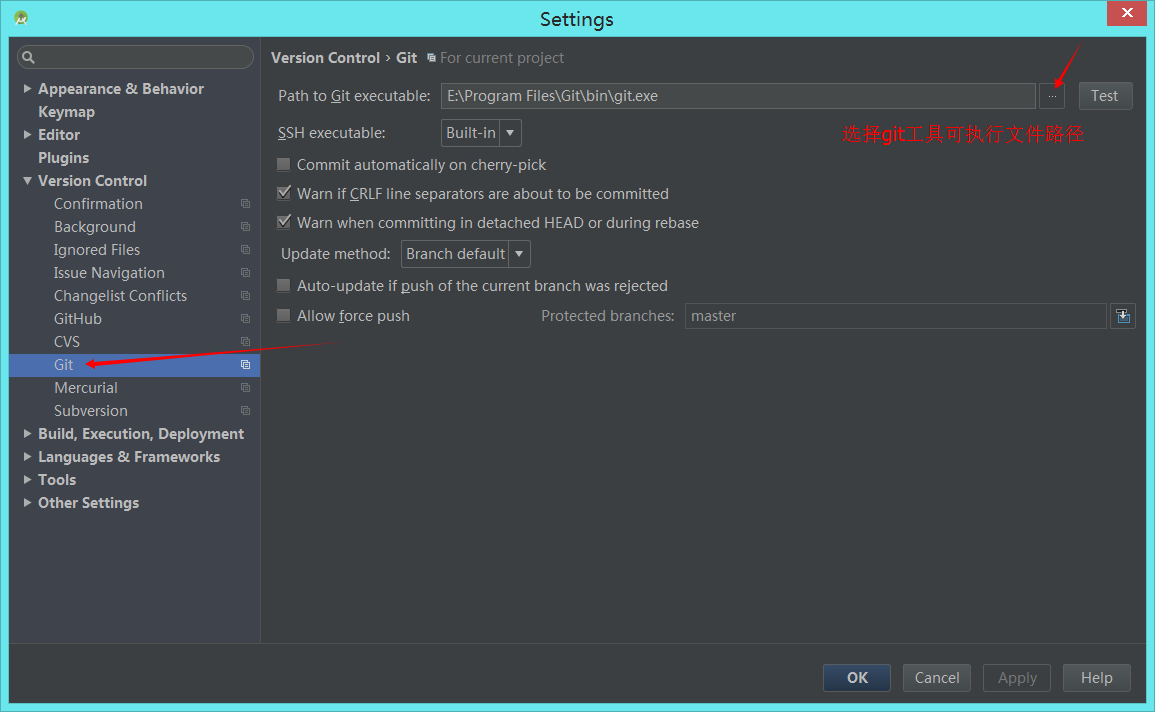This screenshot has height=712, width=1155.
Task: Open the Background settings page
Action: 94,227
